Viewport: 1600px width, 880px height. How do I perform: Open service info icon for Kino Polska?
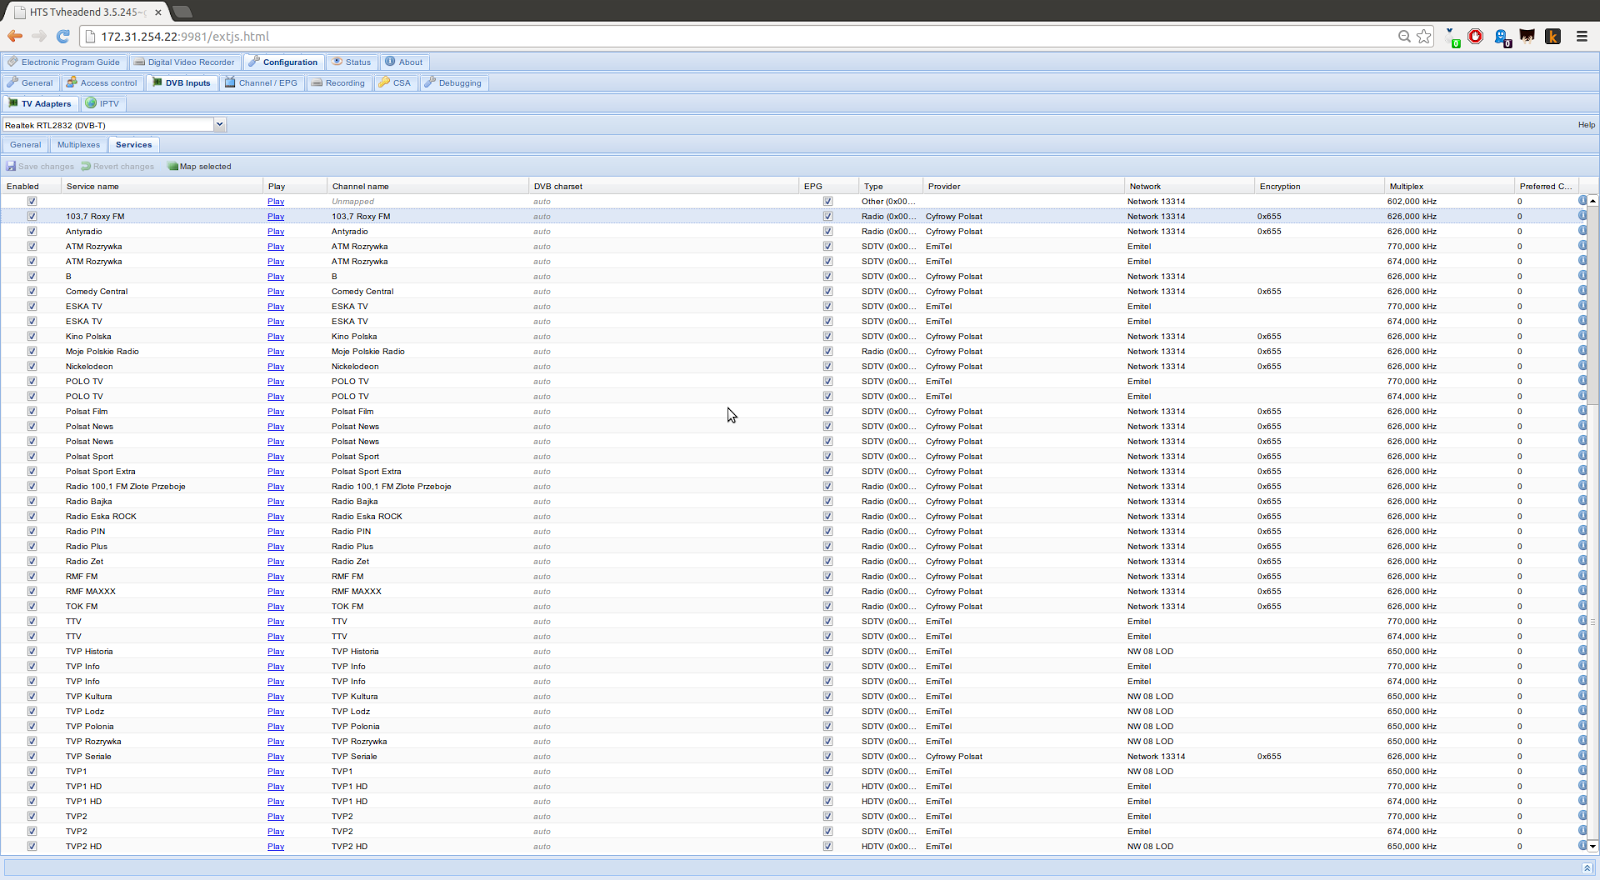[x=1582, y=336]
